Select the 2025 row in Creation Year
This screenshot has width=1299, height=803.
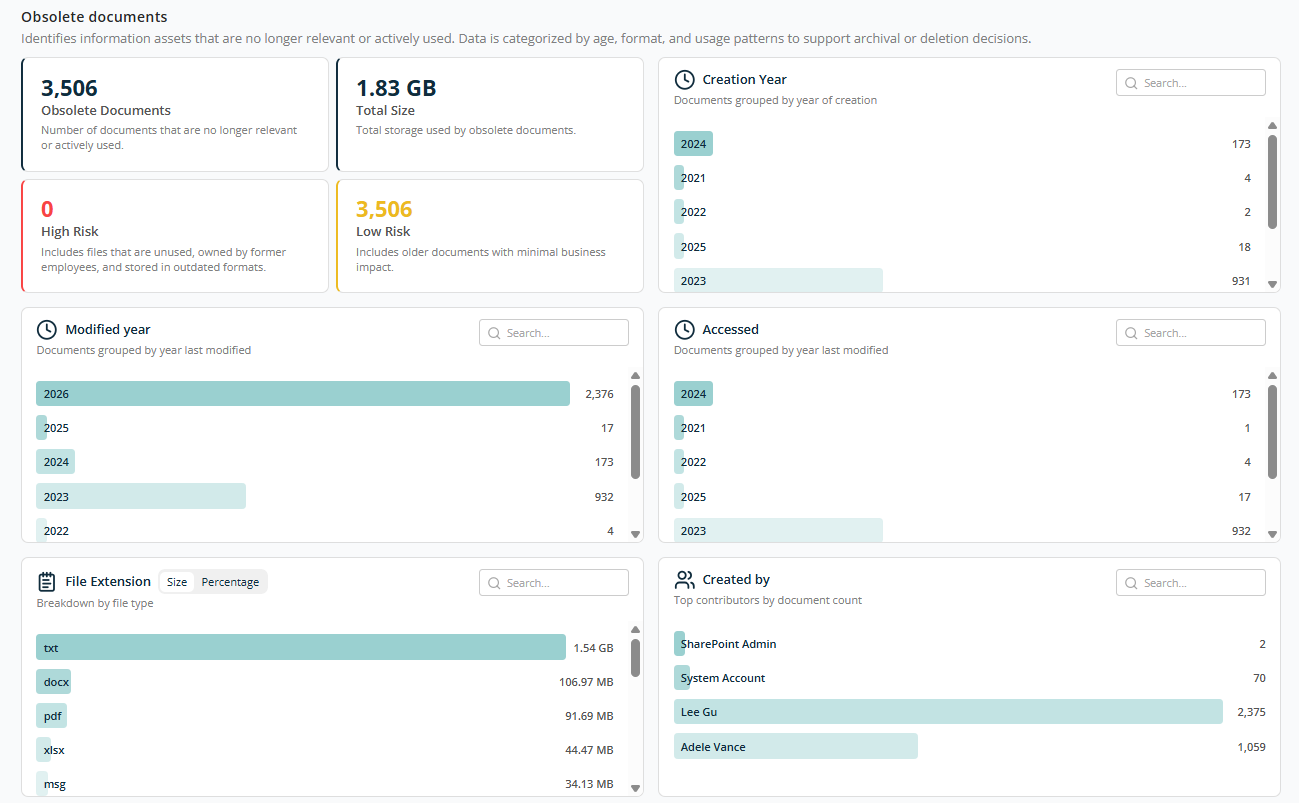coord(962,247)
